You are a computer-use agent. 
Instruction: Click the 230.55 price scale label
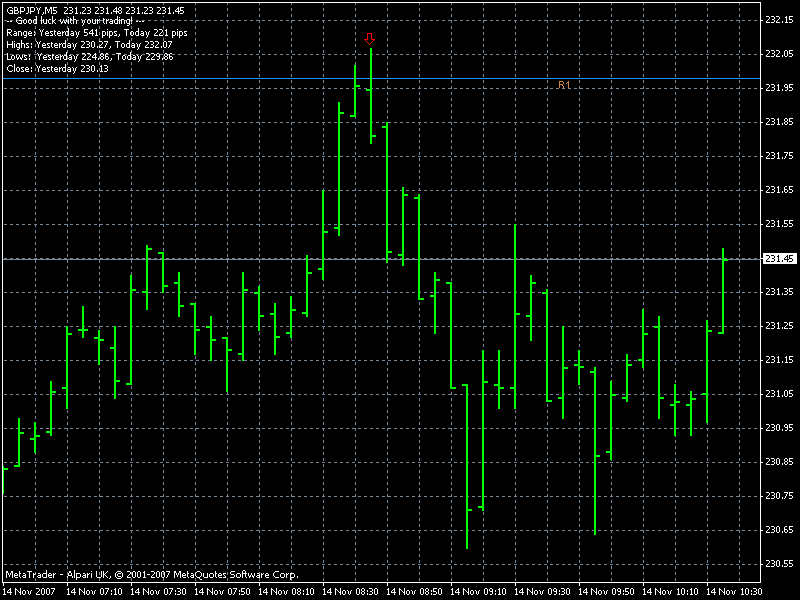(x=780, y=564)
